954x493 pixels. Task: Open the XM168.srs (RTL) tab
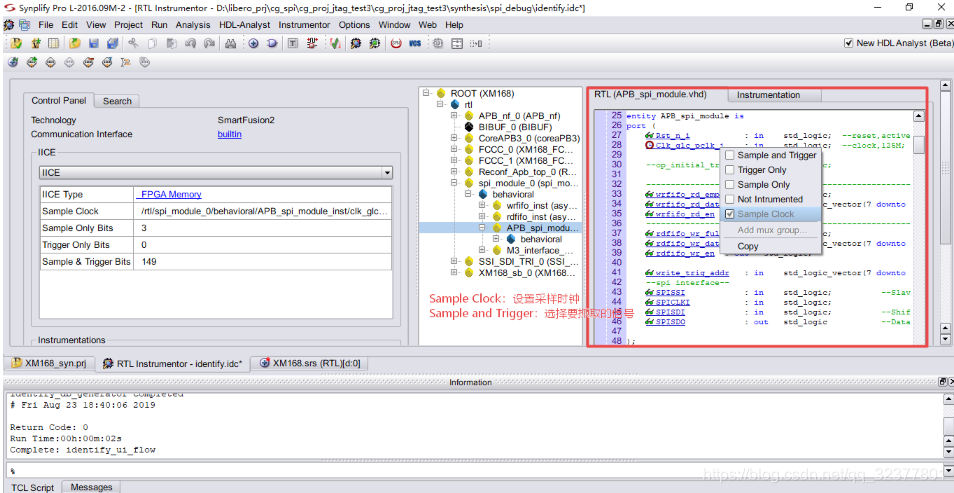[309, 363]
